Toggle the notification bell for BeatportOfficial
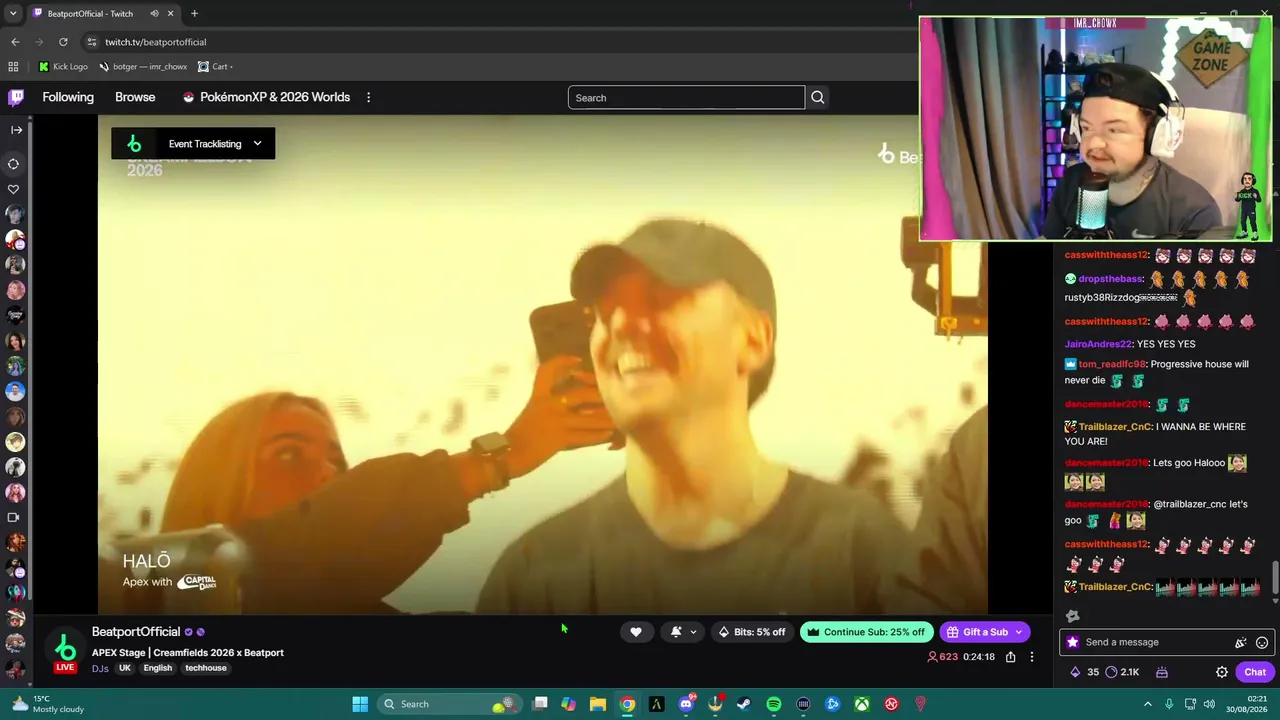 click(676, 632)
